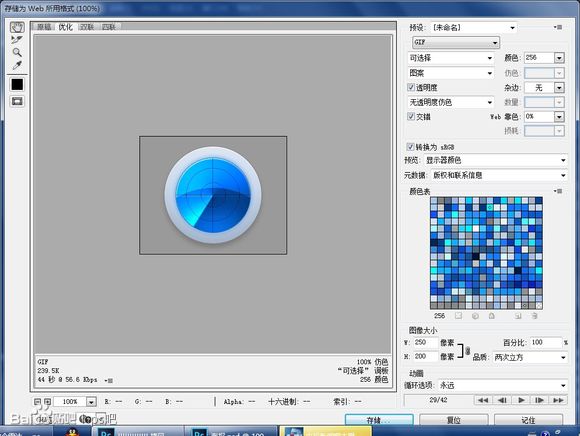Open download speed flyout next to 56.6 Kbps
Image resolution: width=580 pixels, height=436 pixels.
[x=109, y=380]
